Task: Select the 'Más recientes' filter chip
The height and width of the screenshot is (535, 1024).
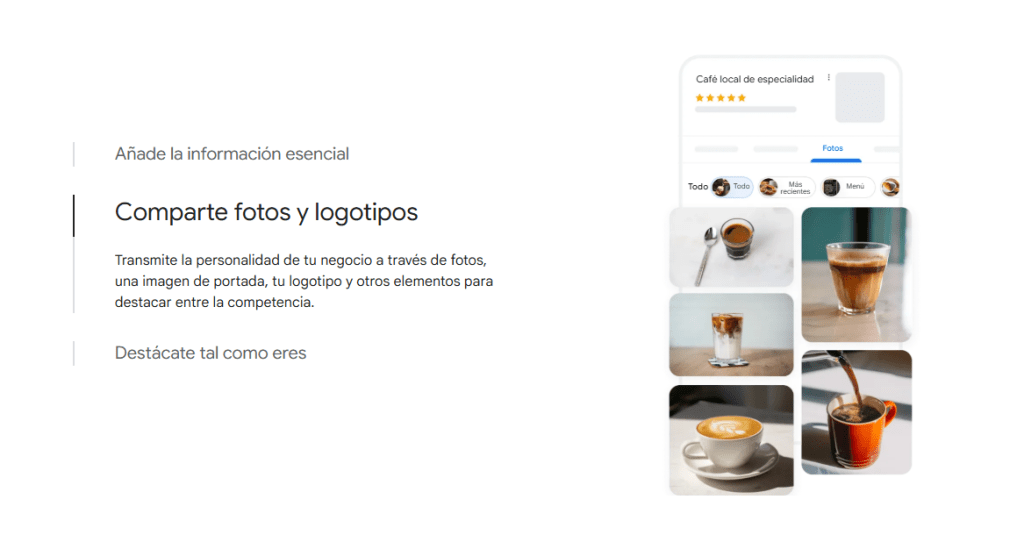Action: coord(787,187)
